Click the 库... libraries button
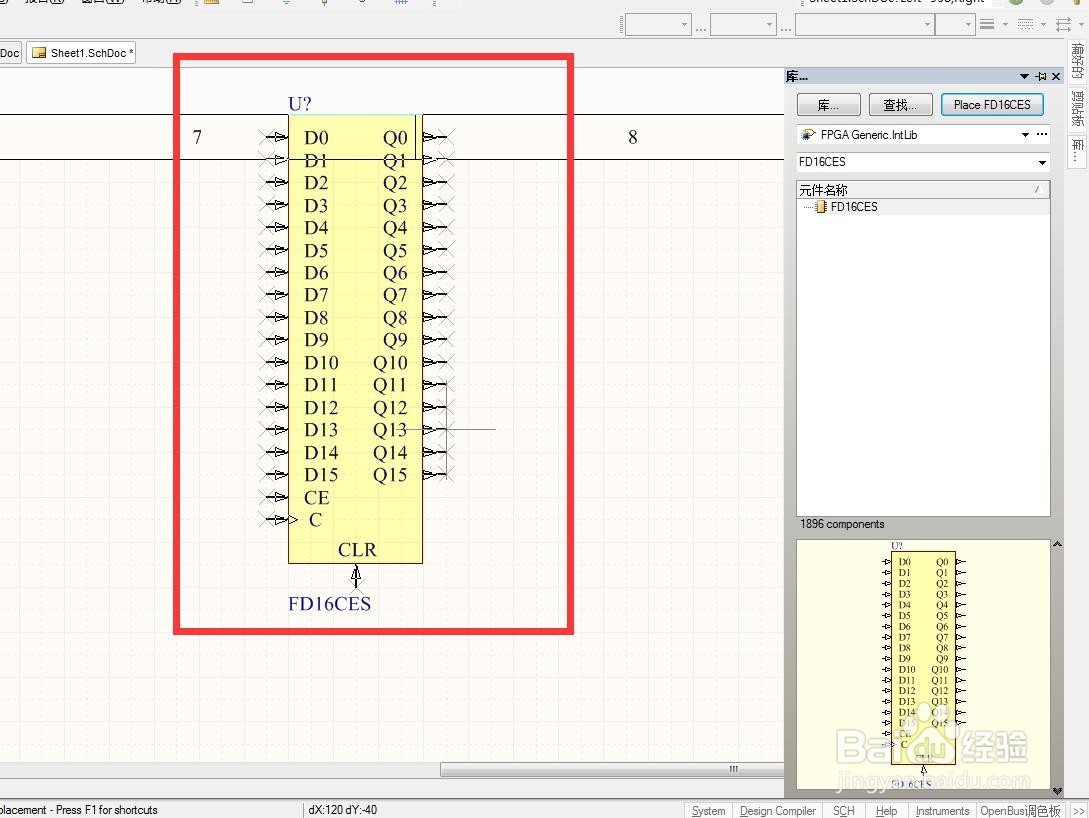This screenshot has height=818, width=1089. pyautogui.click(x=829, y=105)
